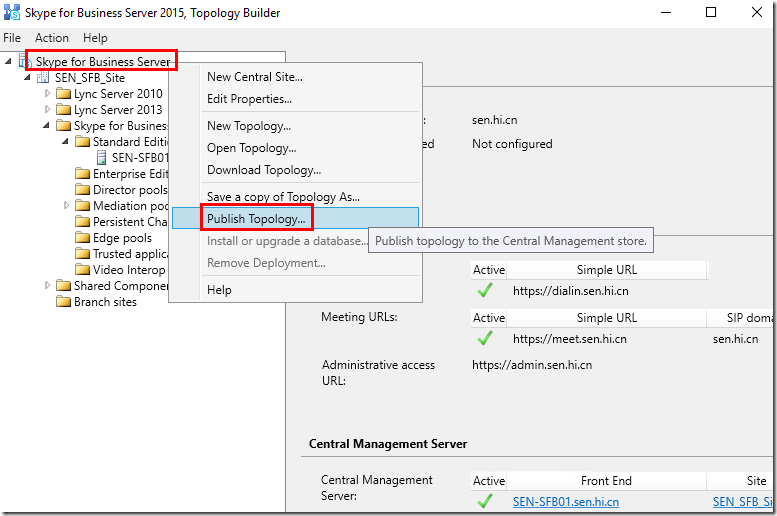Open the File menu
Screen dimensions: 777x516
click(x=12, y=38)
